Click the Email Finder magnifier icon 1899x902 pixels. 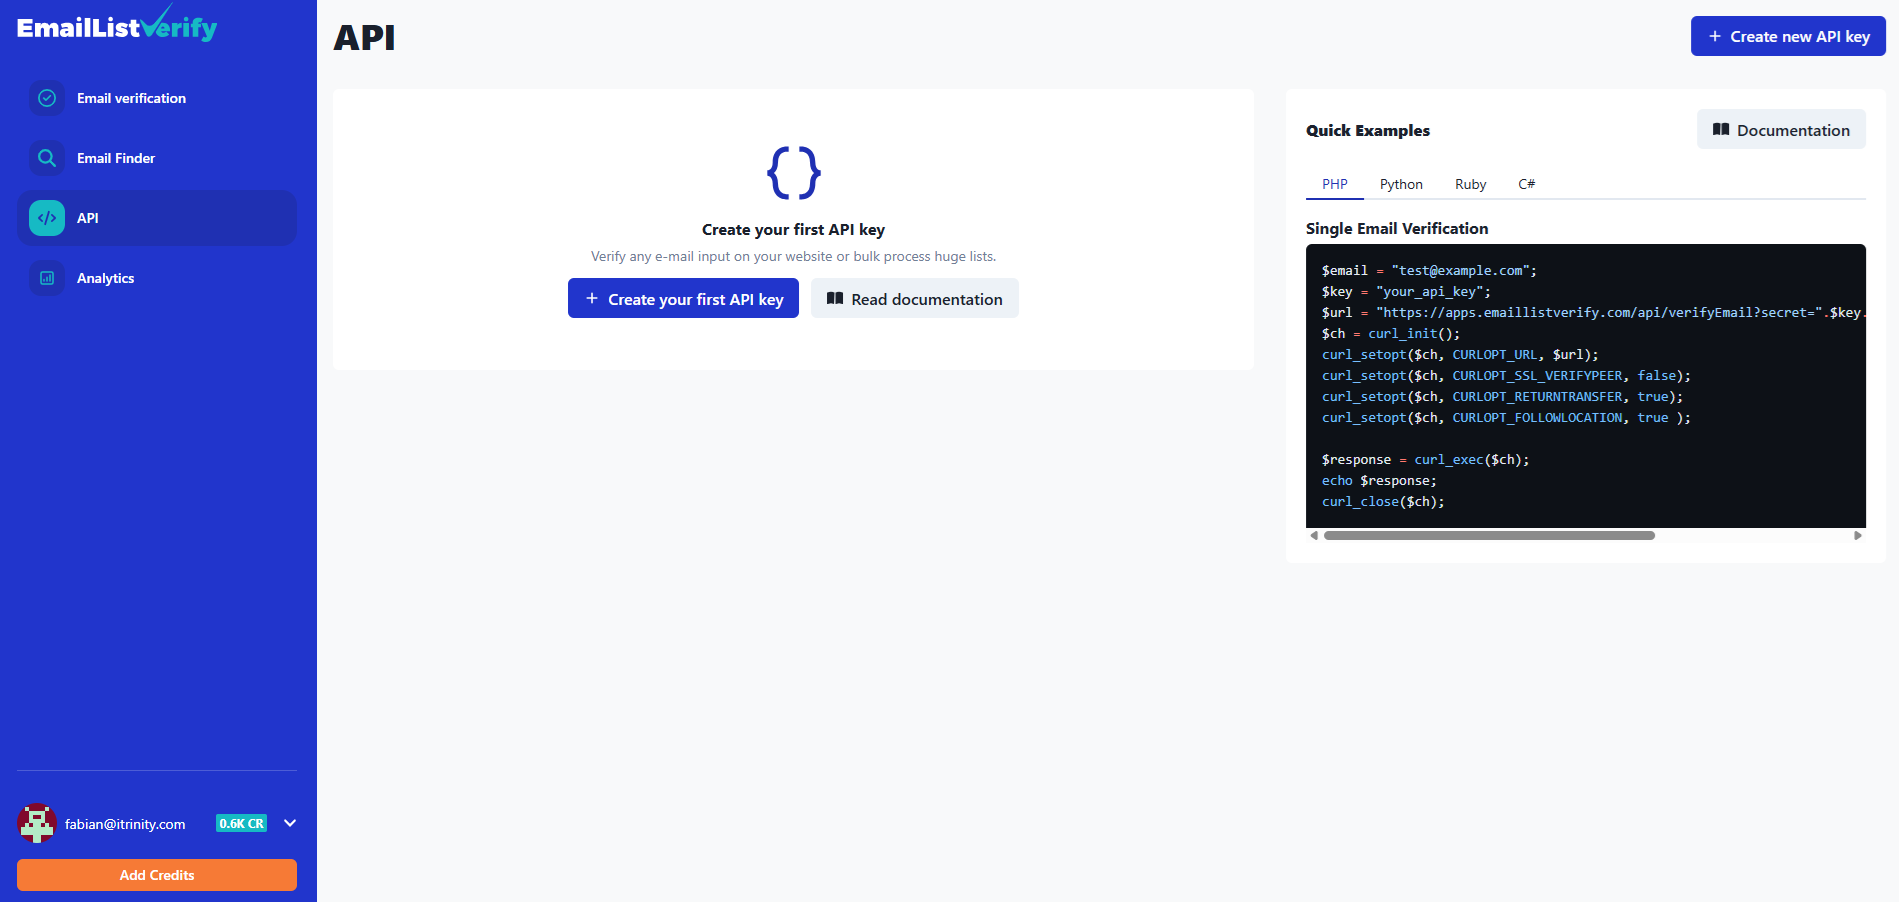pos(47,158)
